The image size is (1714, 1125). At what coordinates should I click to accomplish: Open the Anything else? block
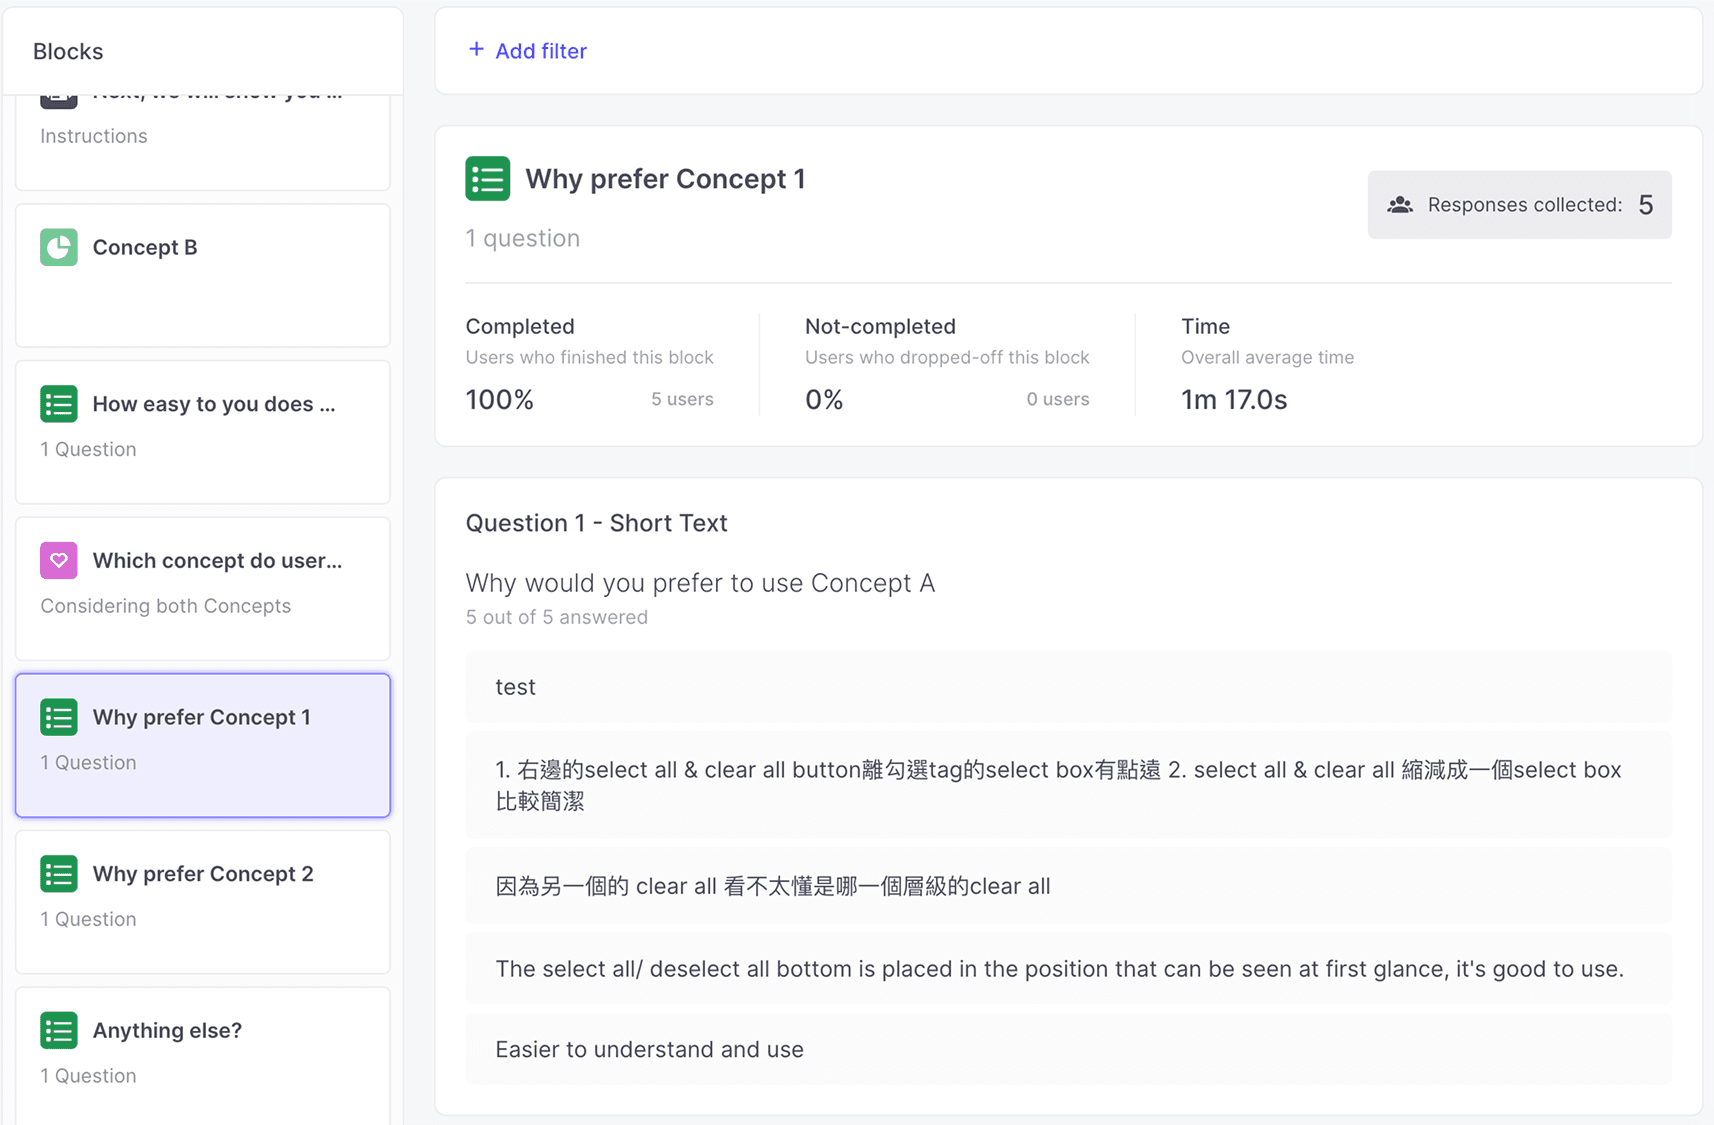(203, 1056)
